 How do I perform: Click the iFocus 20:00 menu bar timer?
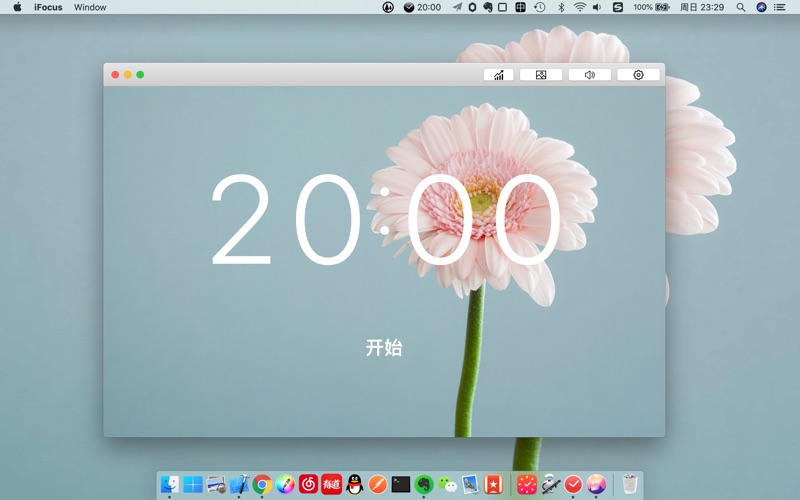422,7
